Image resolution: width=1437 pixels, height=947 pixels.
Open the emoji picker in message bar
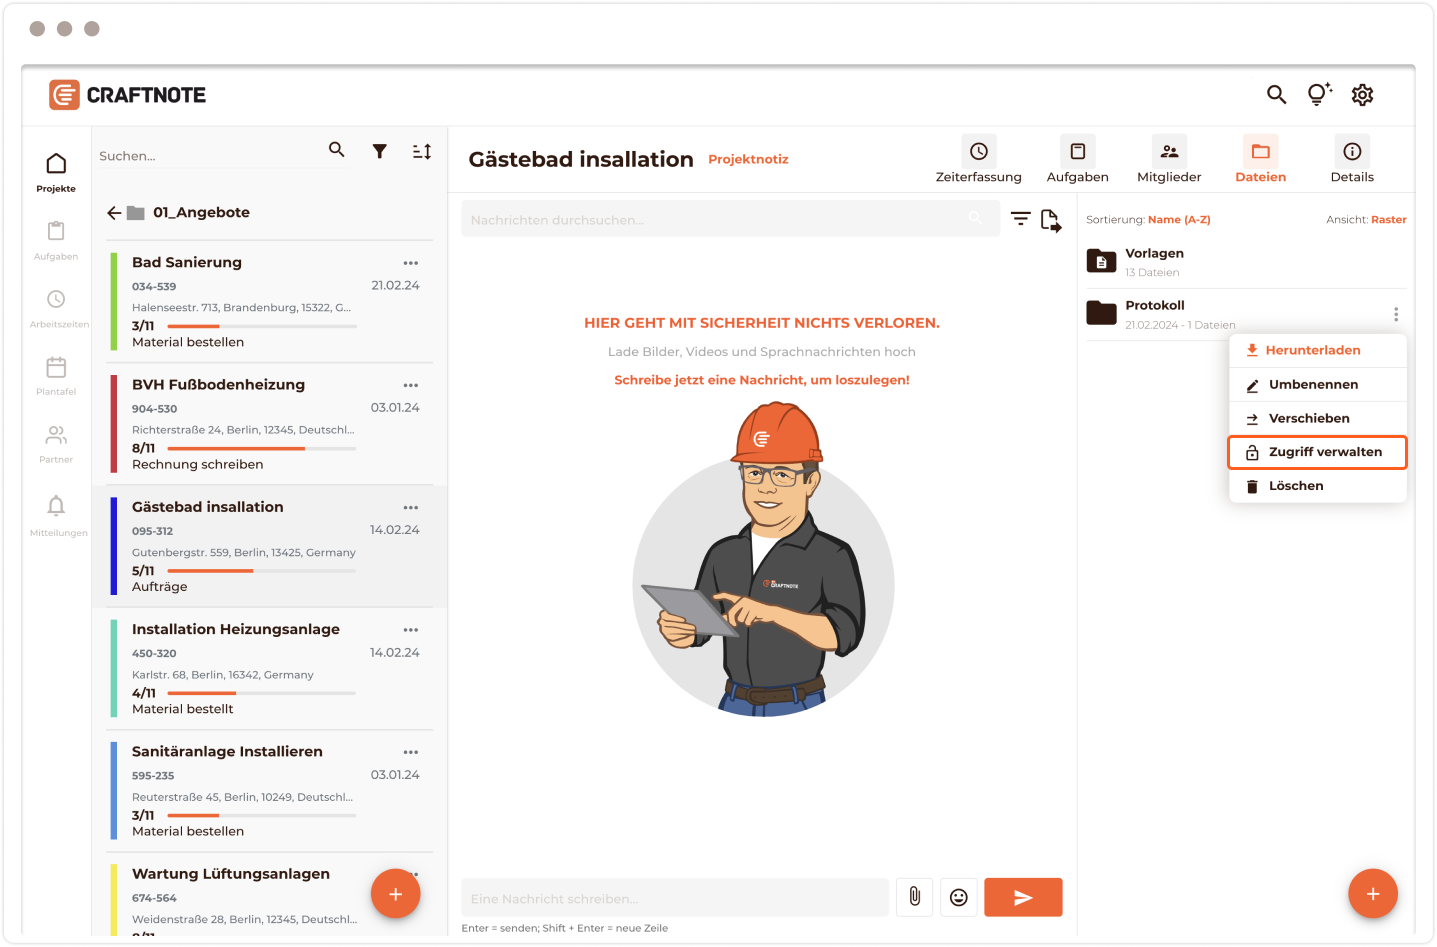pyautogui.click(x=958, y=897)
